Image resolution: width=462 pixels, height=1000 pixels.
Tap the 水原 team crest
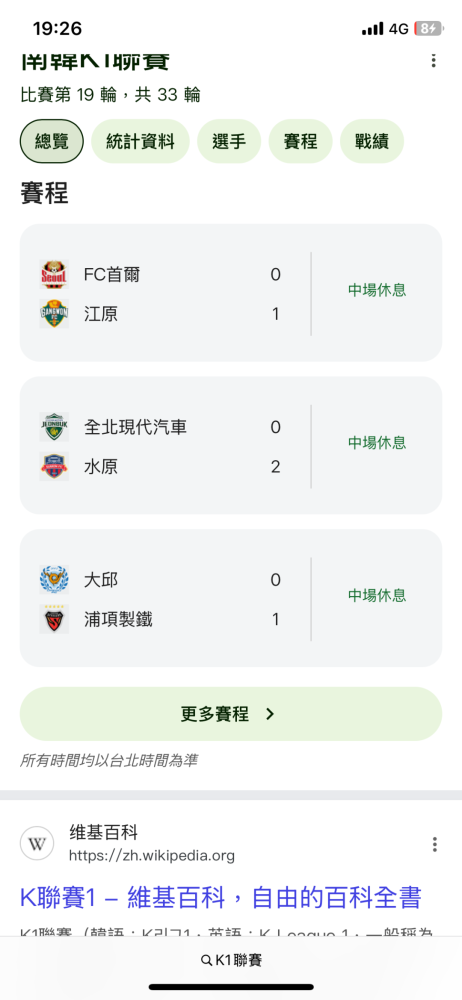point(54,466)
